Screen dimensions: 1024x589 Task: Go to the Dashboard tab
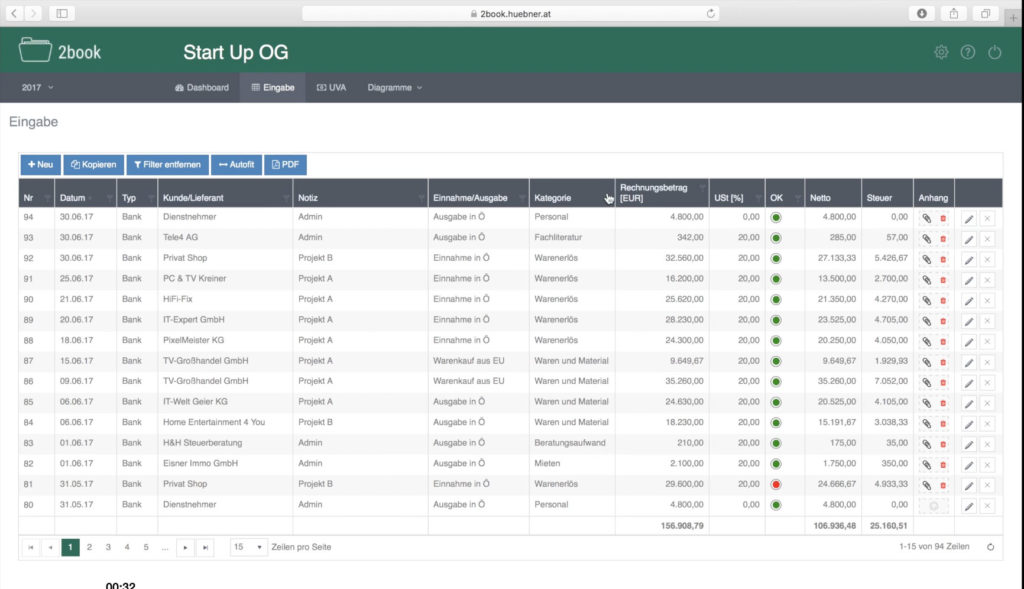202,88
